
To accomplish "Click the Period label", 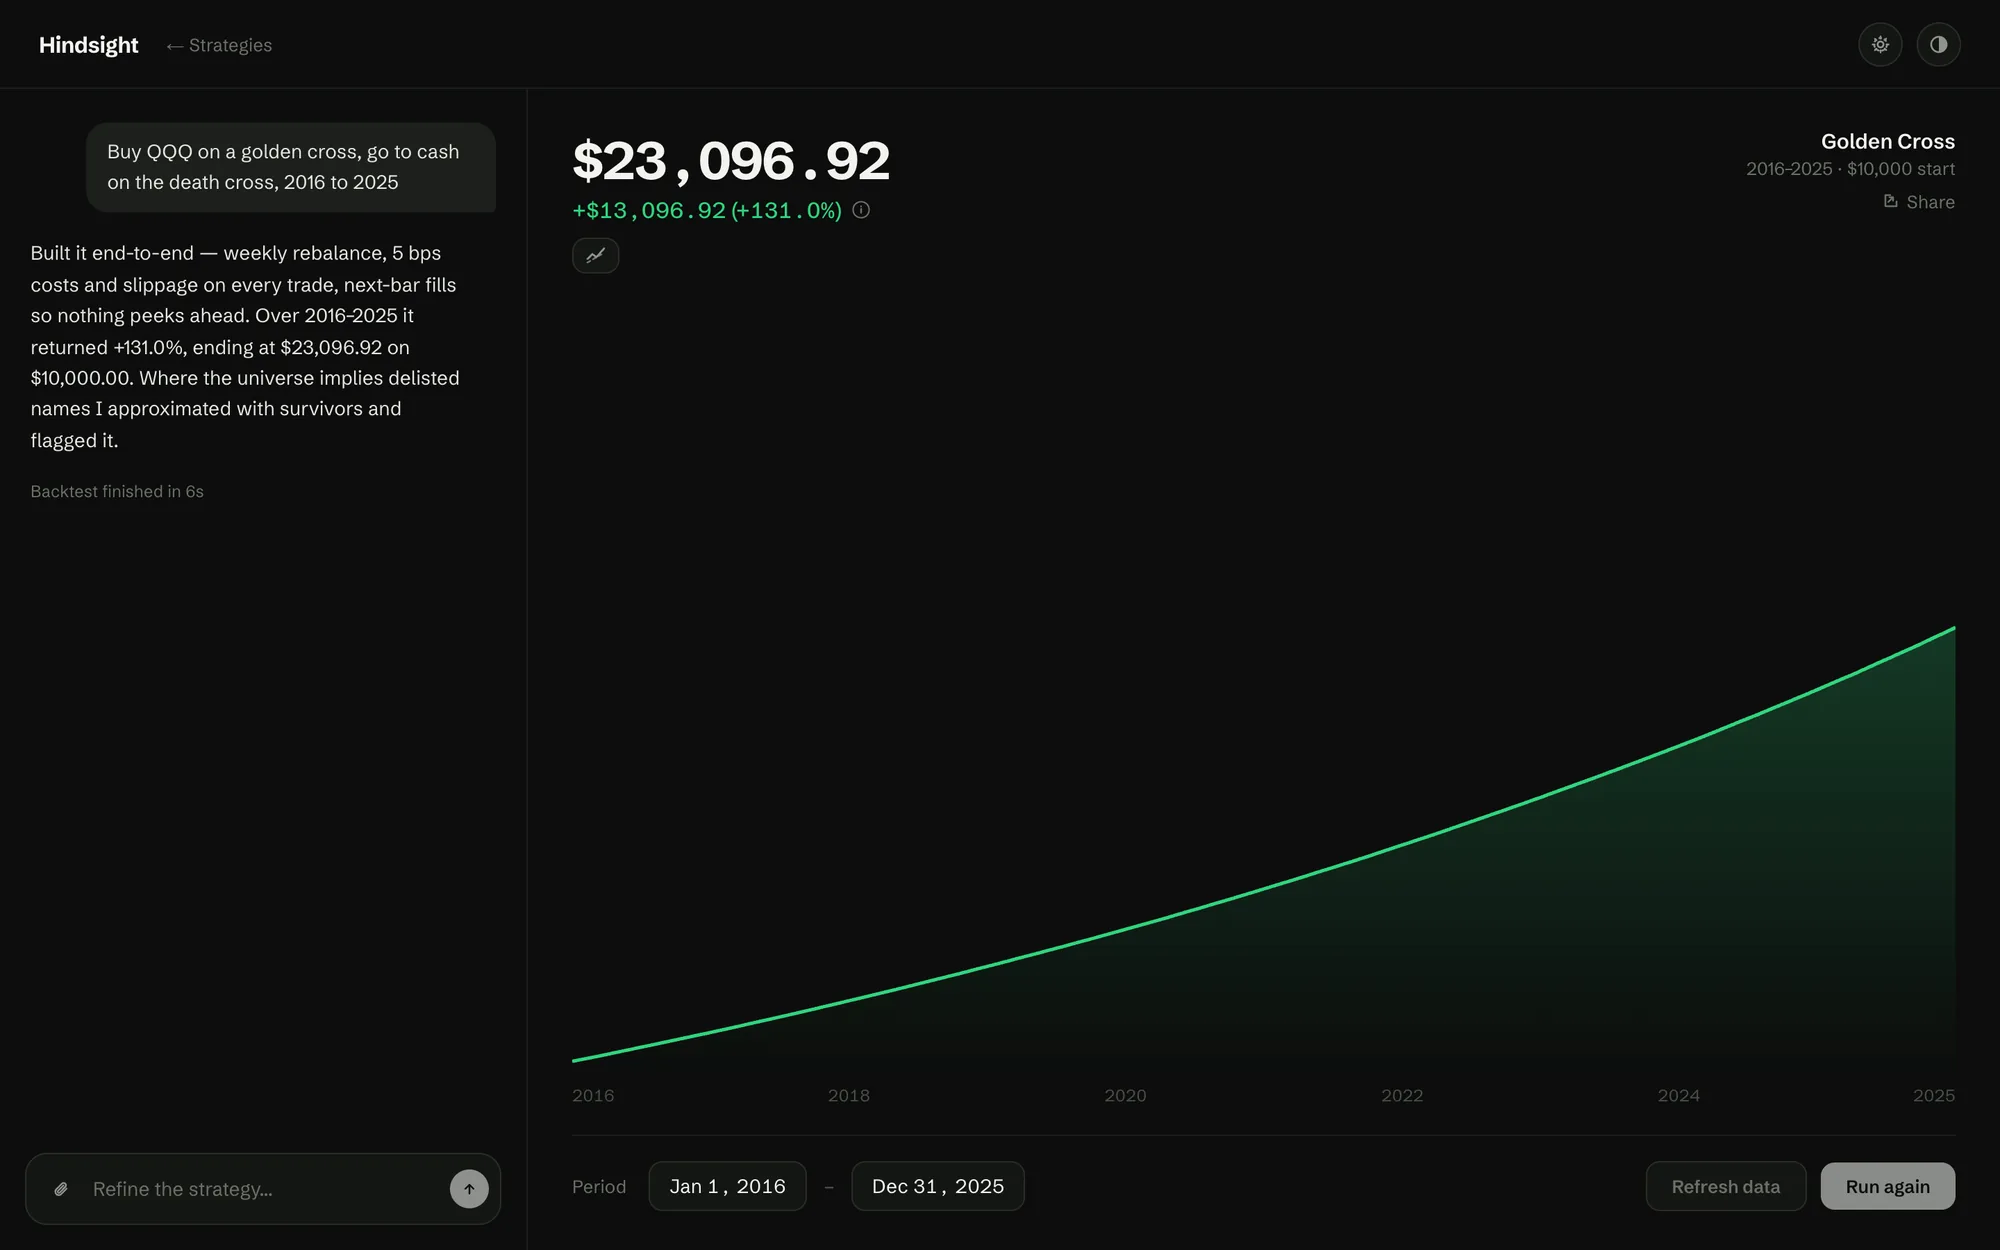I will (599, 1186).
